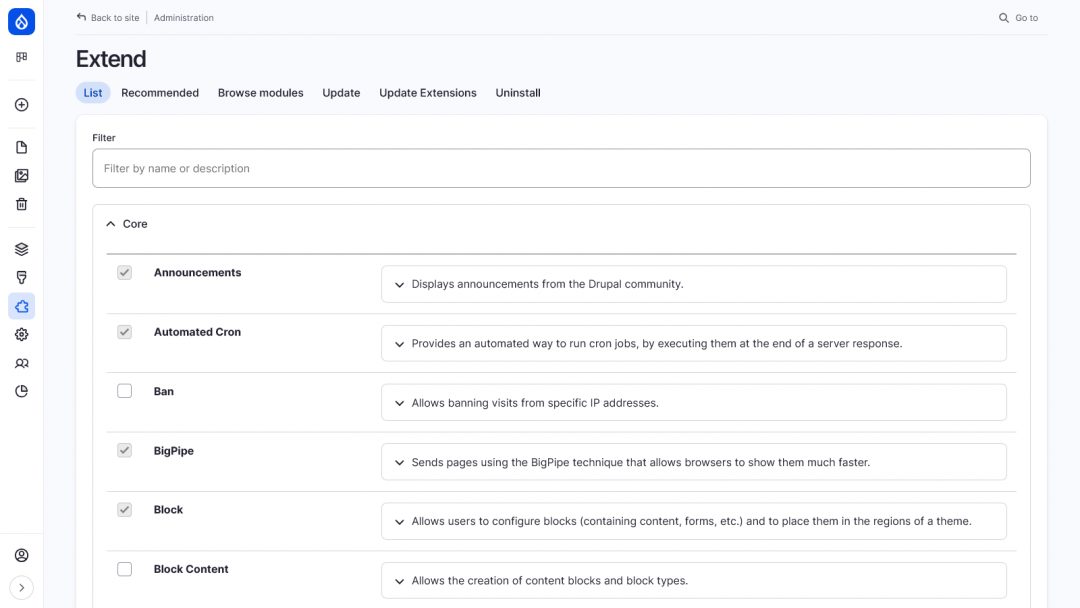
Task: Toggle the Automated Cron module checkbox
Action: point(124,332)
